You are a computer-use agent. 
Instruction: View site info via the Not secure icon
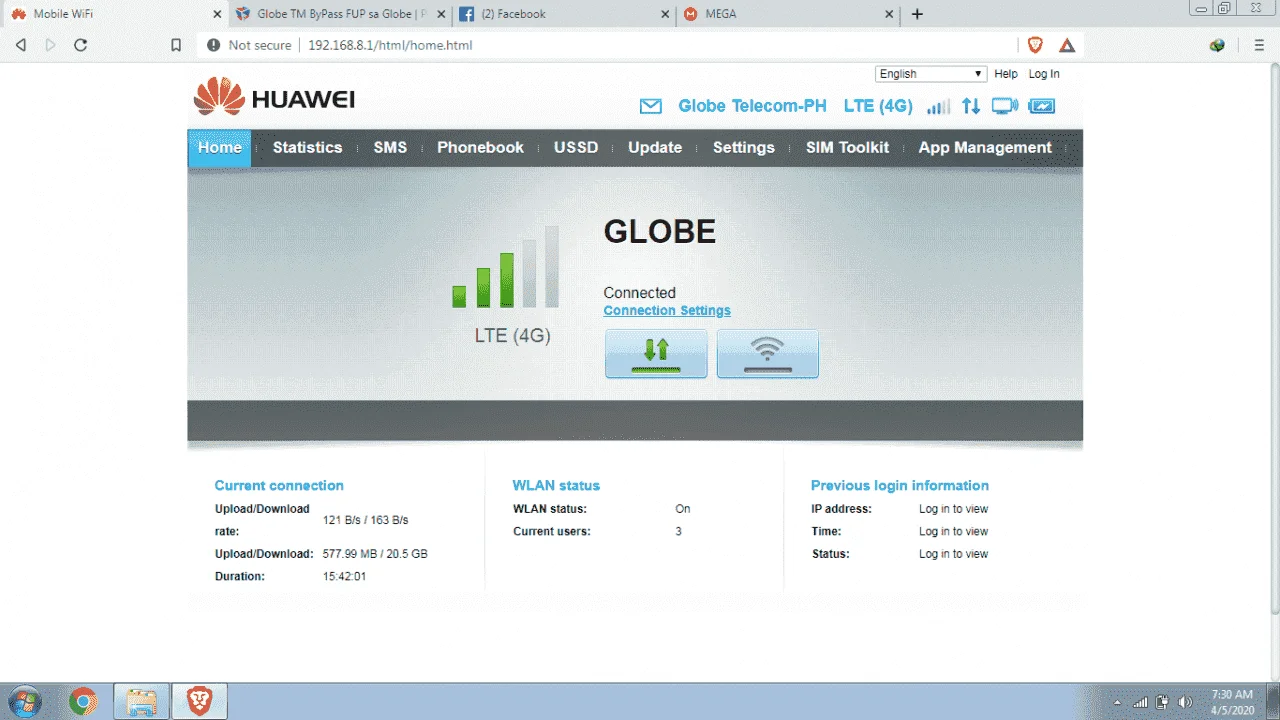click(213, 45)
